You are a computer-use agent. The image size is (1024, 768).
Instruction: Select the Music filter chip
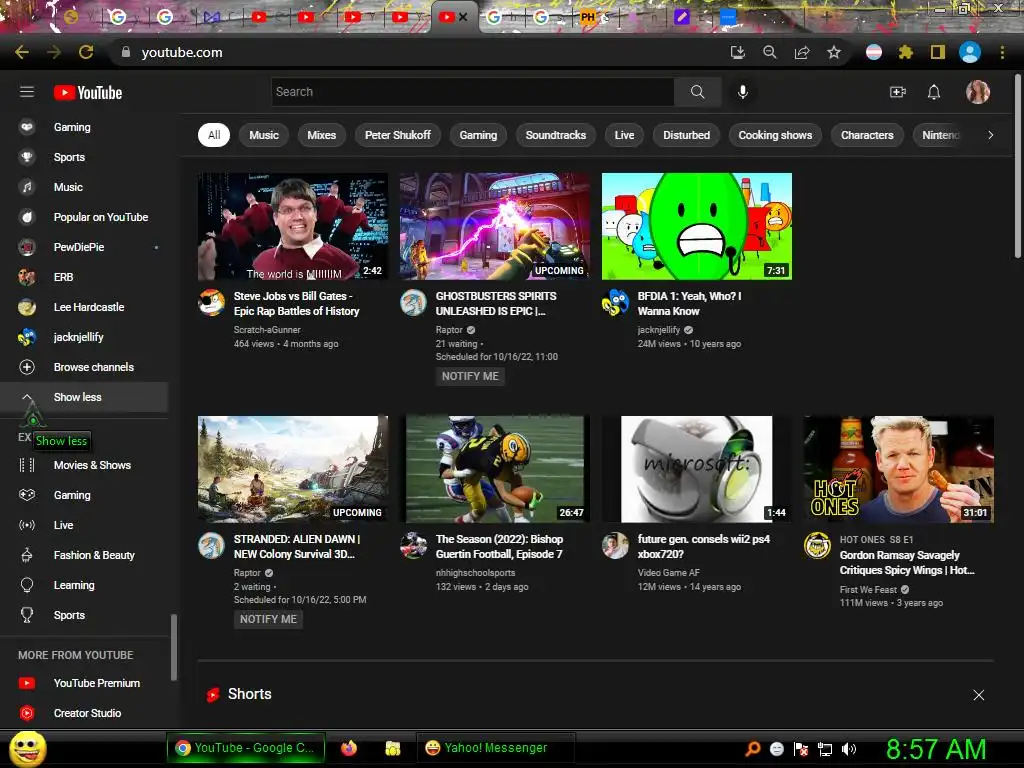click(264, 135)
